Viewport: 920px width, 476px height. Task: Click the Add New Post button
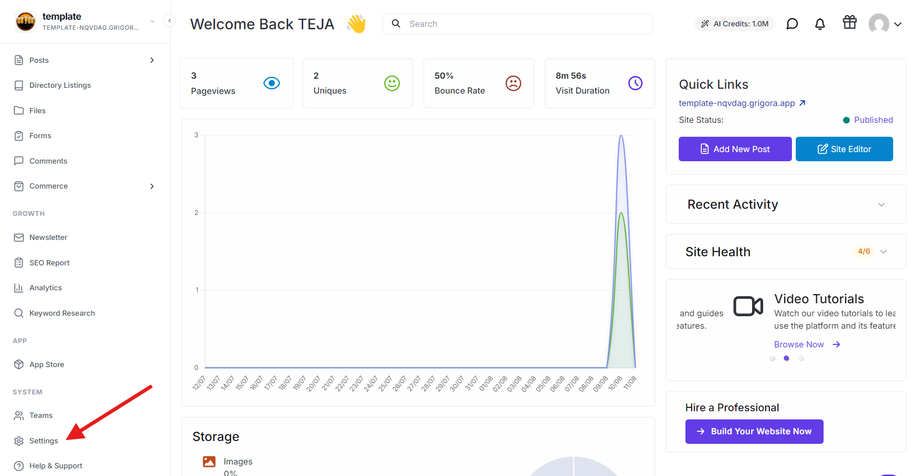click(x=735, y=149)
